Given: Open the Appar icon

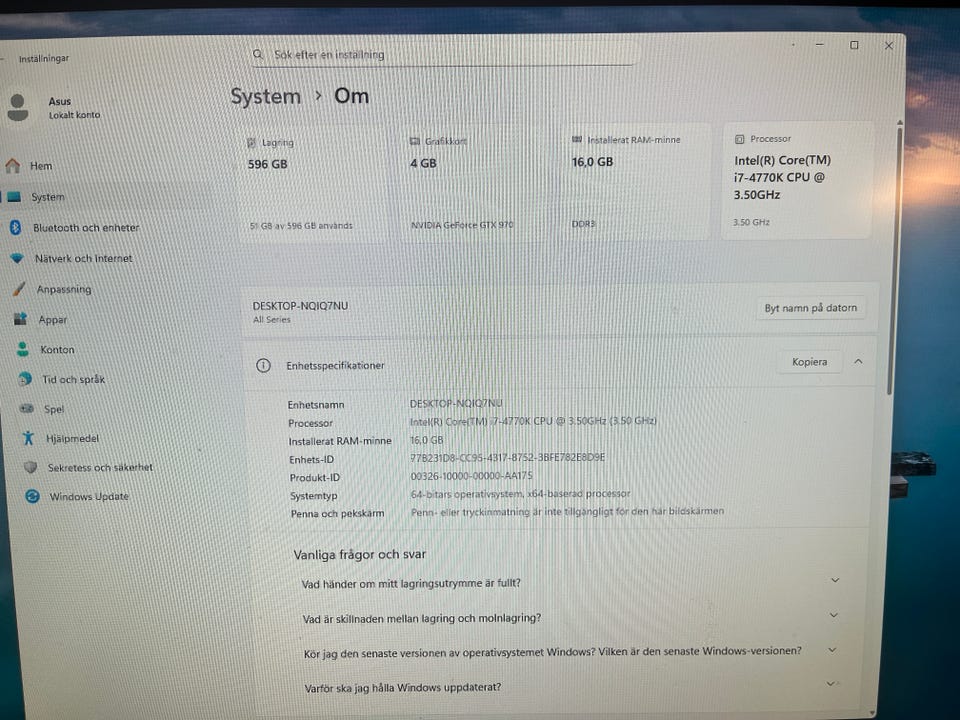Looking at the screenshot, I should (21, 318).
